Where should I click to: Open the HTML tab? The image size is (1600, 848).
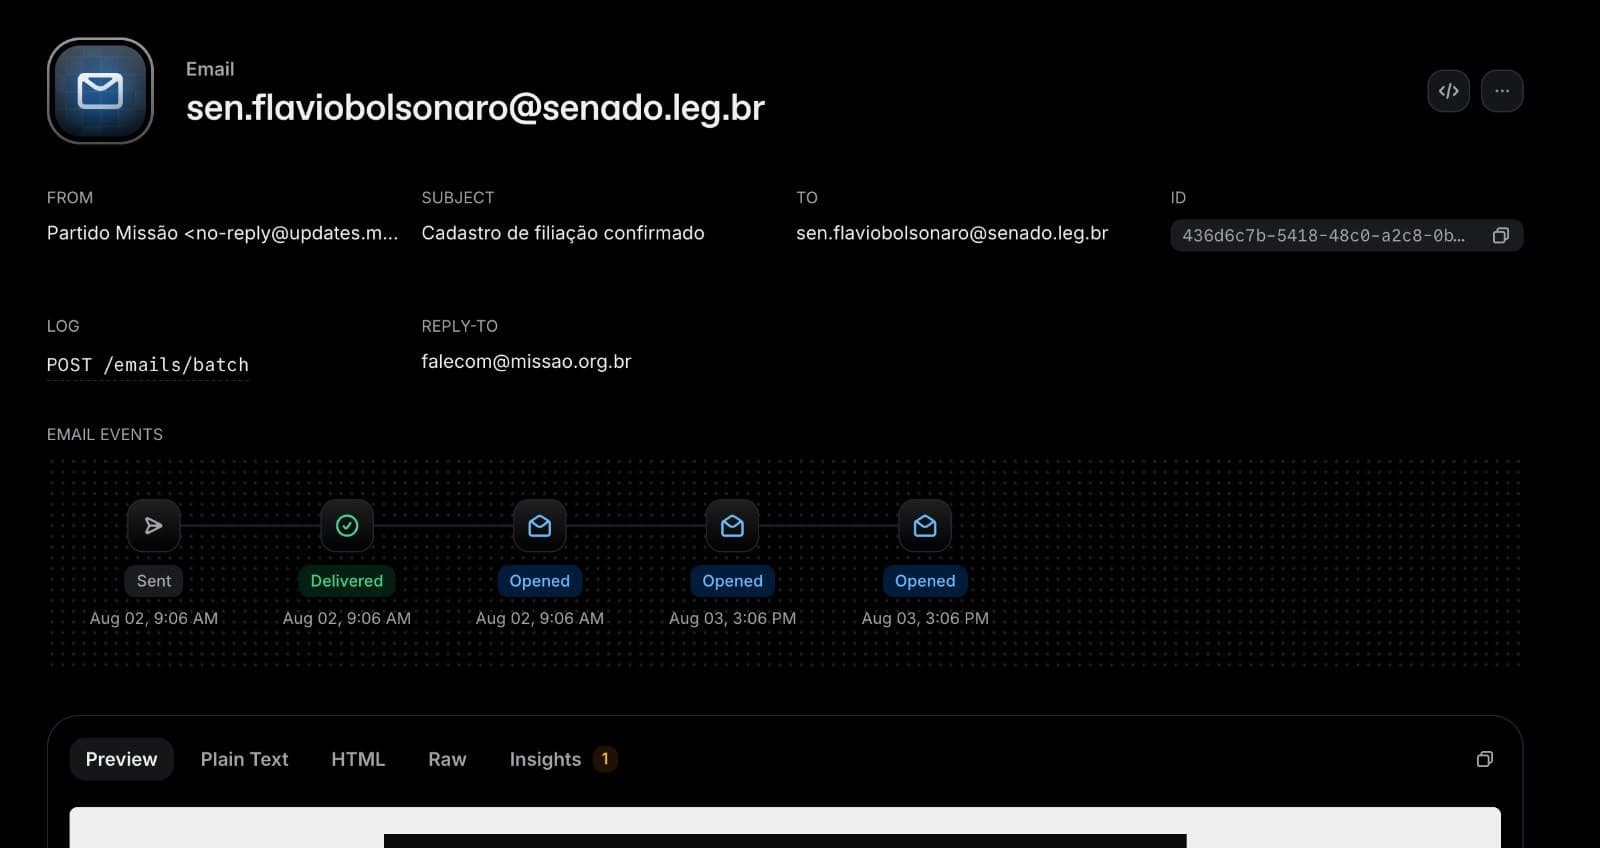(x=358, y=760)
